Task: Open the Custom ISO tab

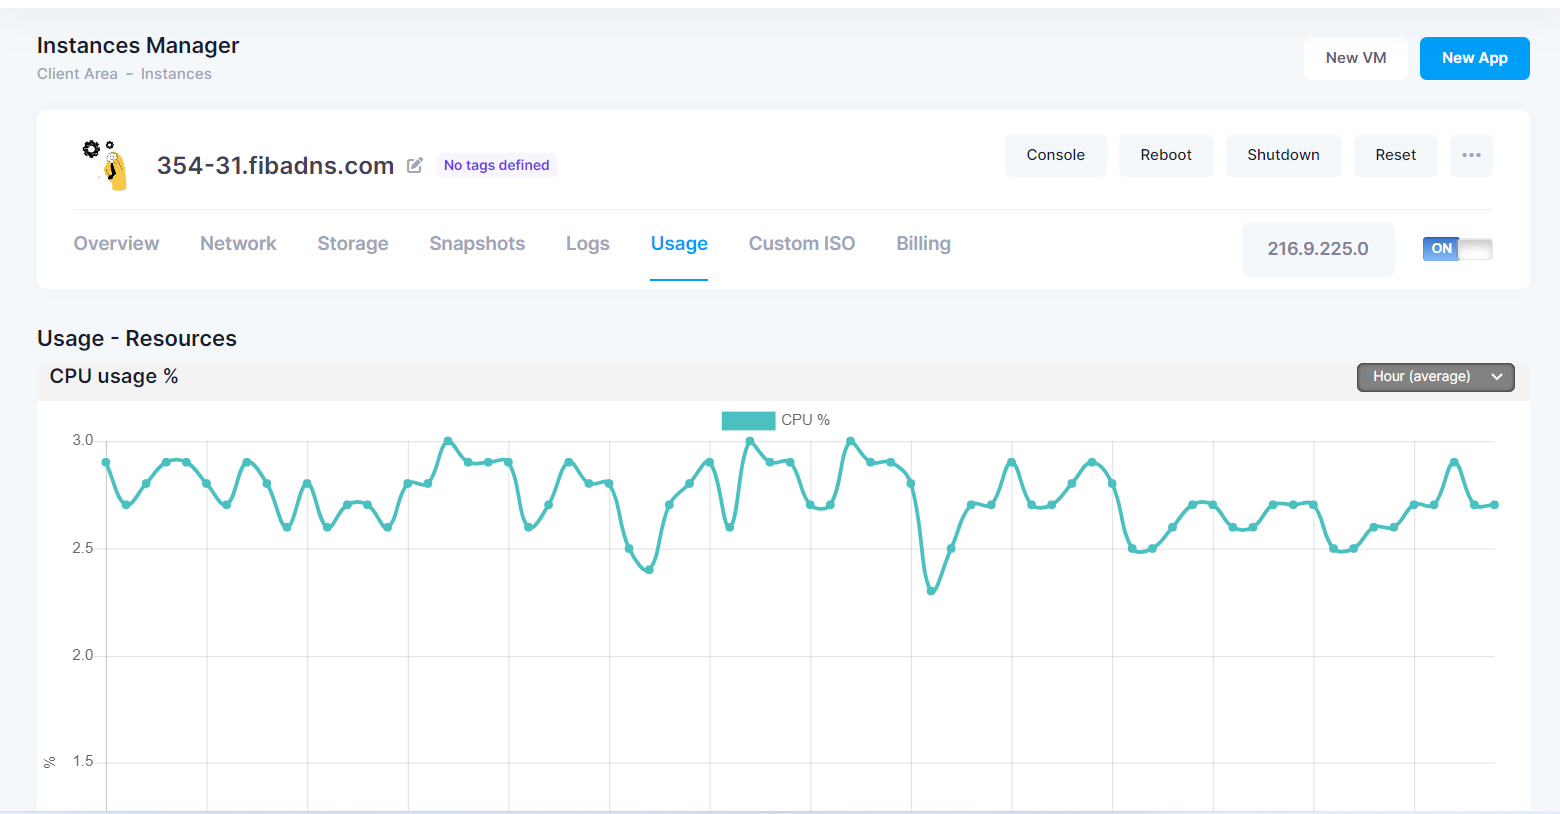Action: pyautogui.click(x=802, y=243)
